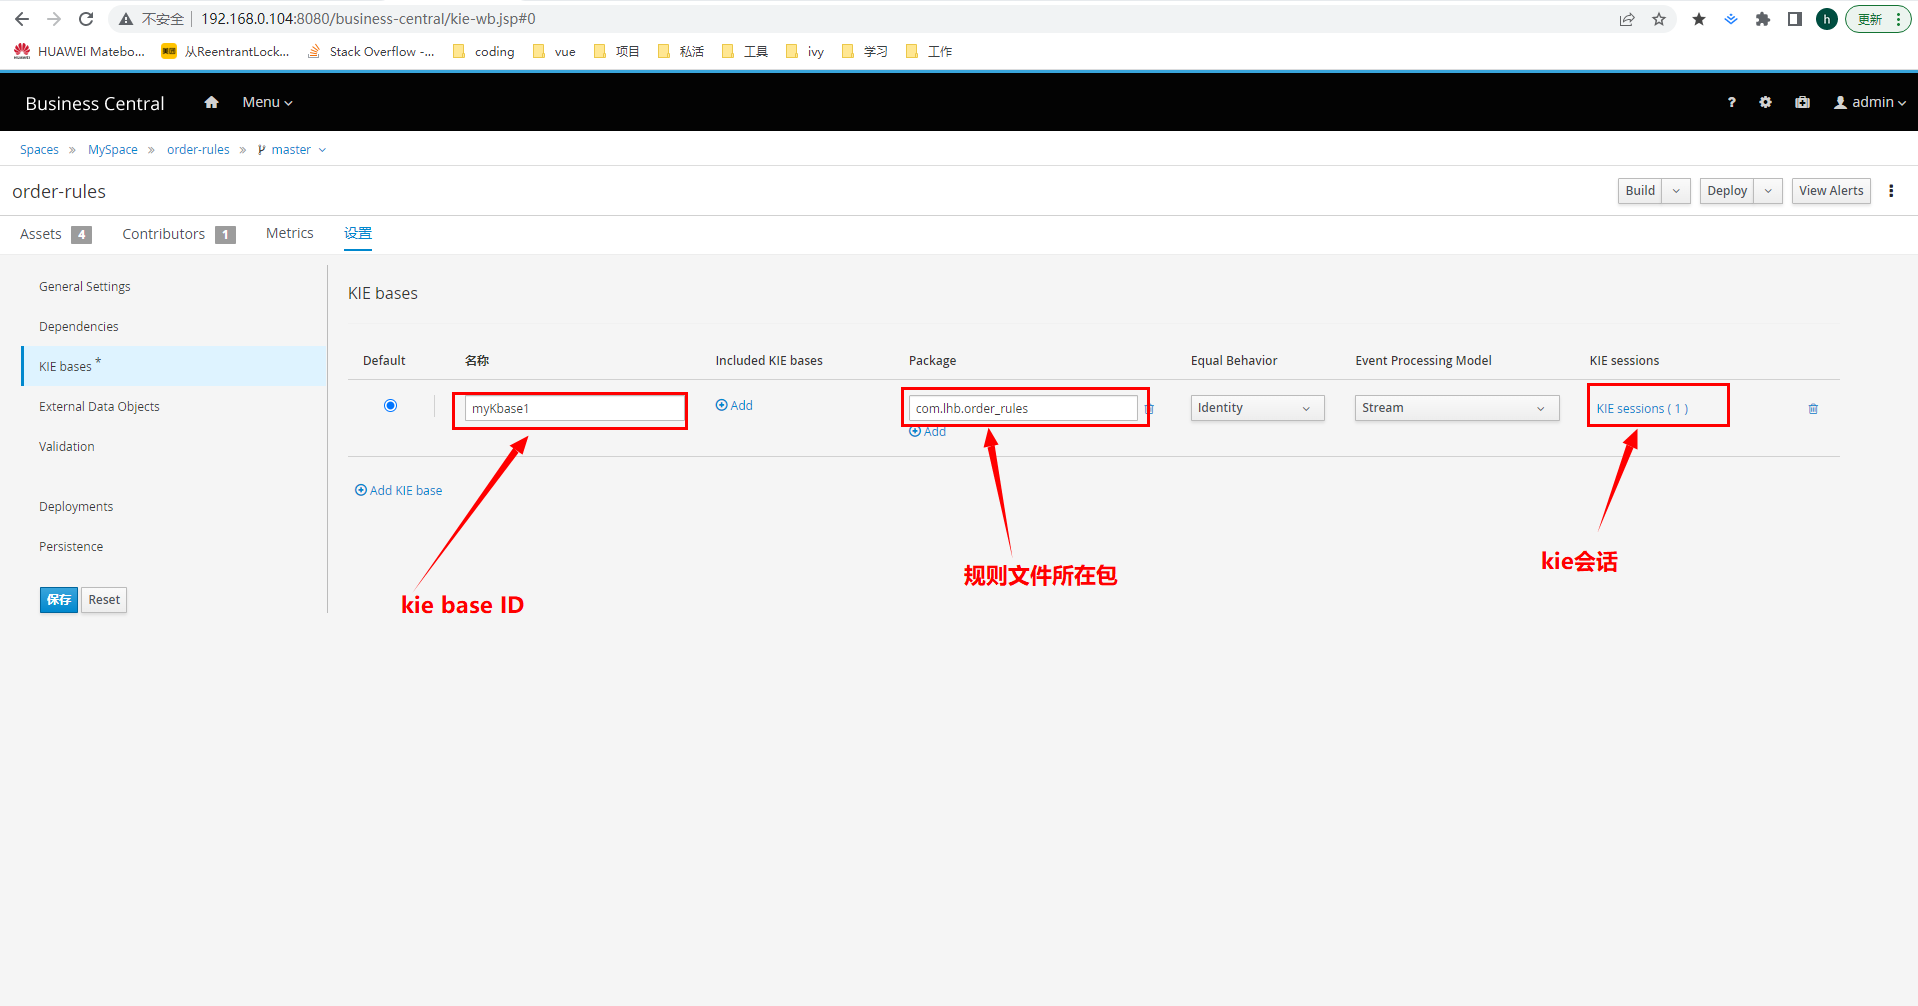The height and width of the screenshot is (1006, 1918).
Task: Open the help question mark icon
Action: tap(1731, 102)
